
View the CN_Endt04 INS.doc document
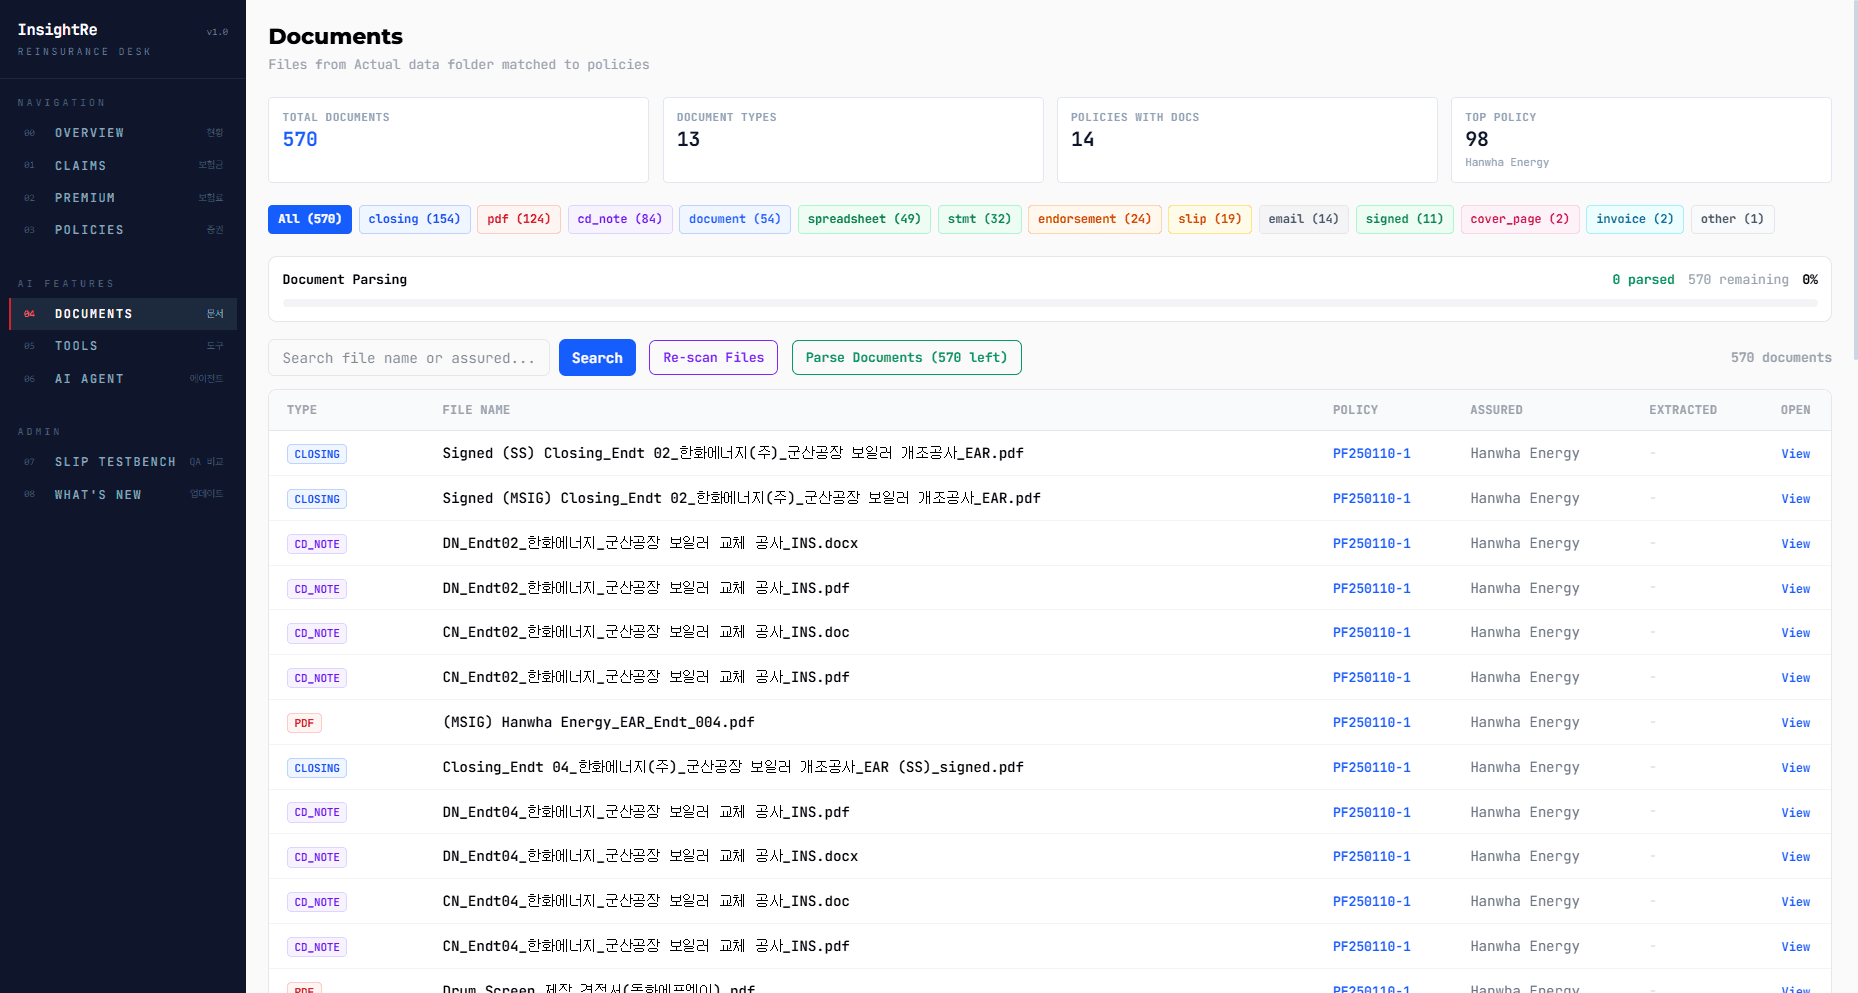coord(1795,902)
